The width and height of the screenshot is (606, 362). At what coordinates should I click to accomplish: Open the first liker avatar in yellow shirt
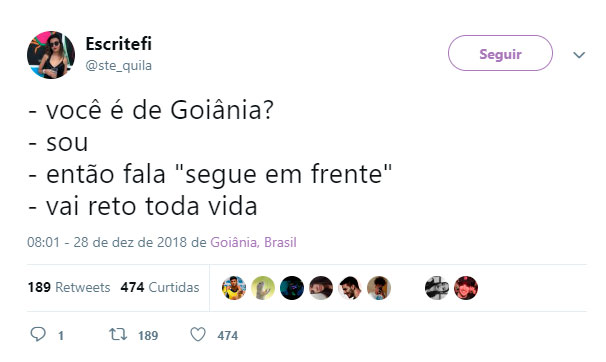tap(234, 288)
